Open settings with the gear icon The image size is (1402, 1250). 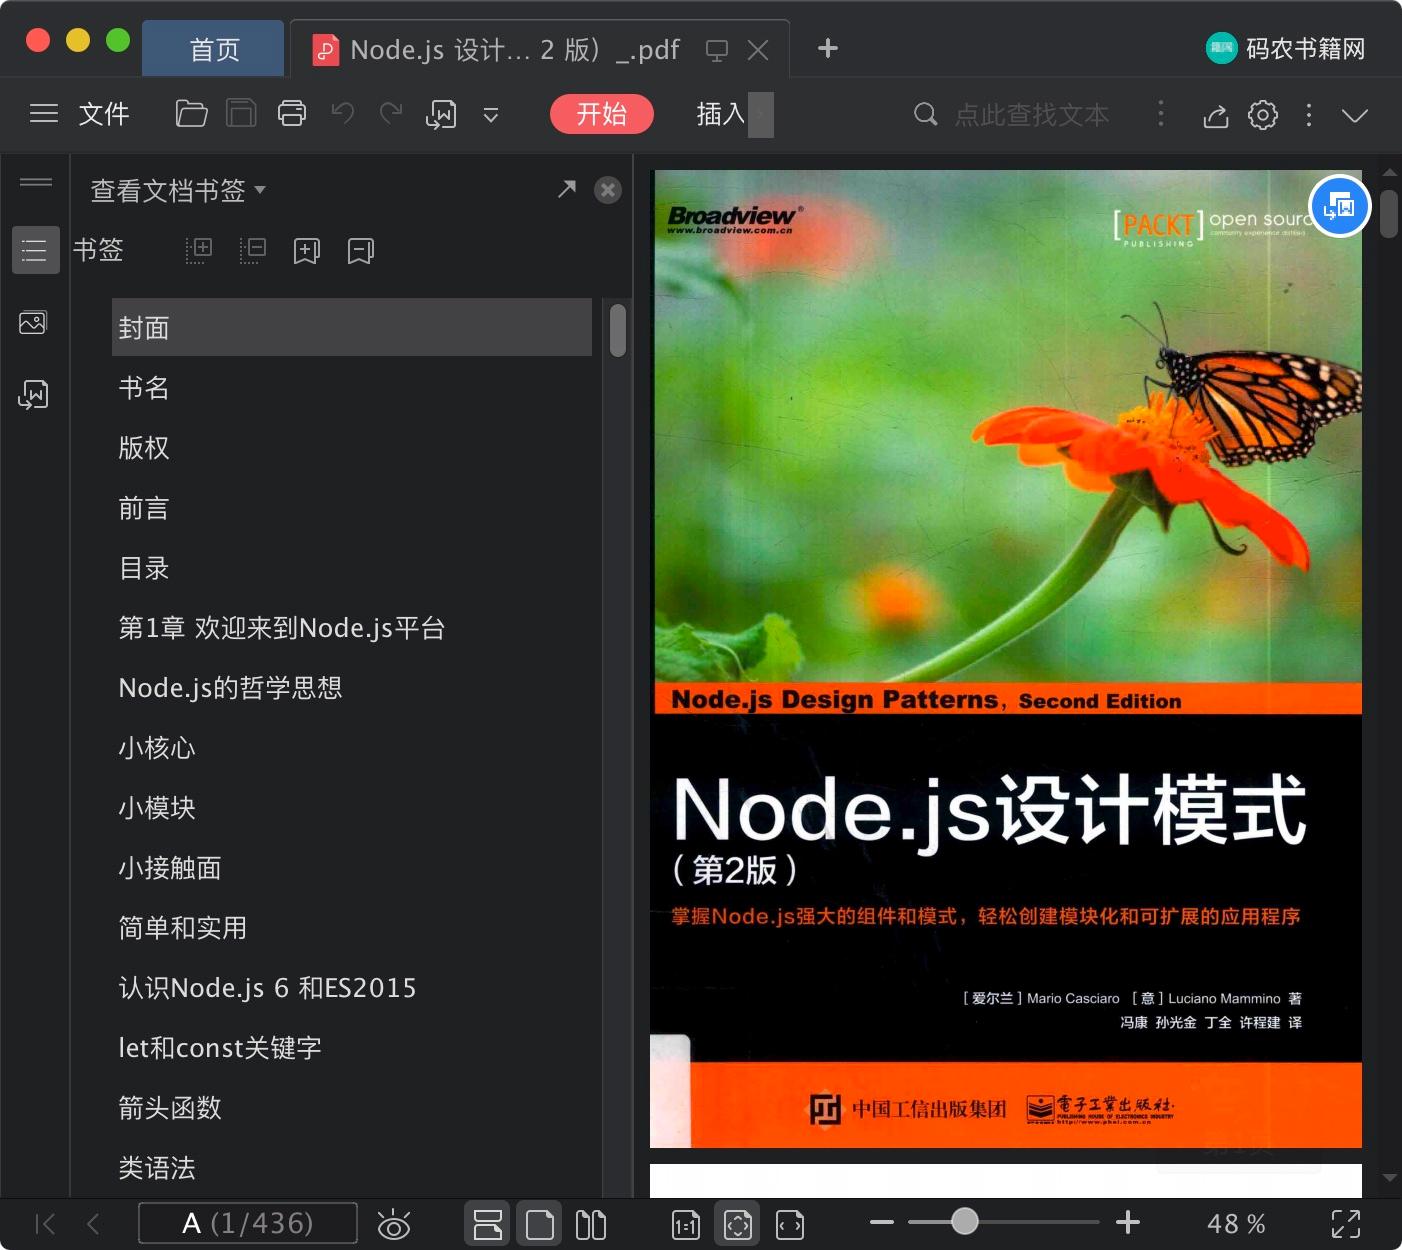(1263, 115)
